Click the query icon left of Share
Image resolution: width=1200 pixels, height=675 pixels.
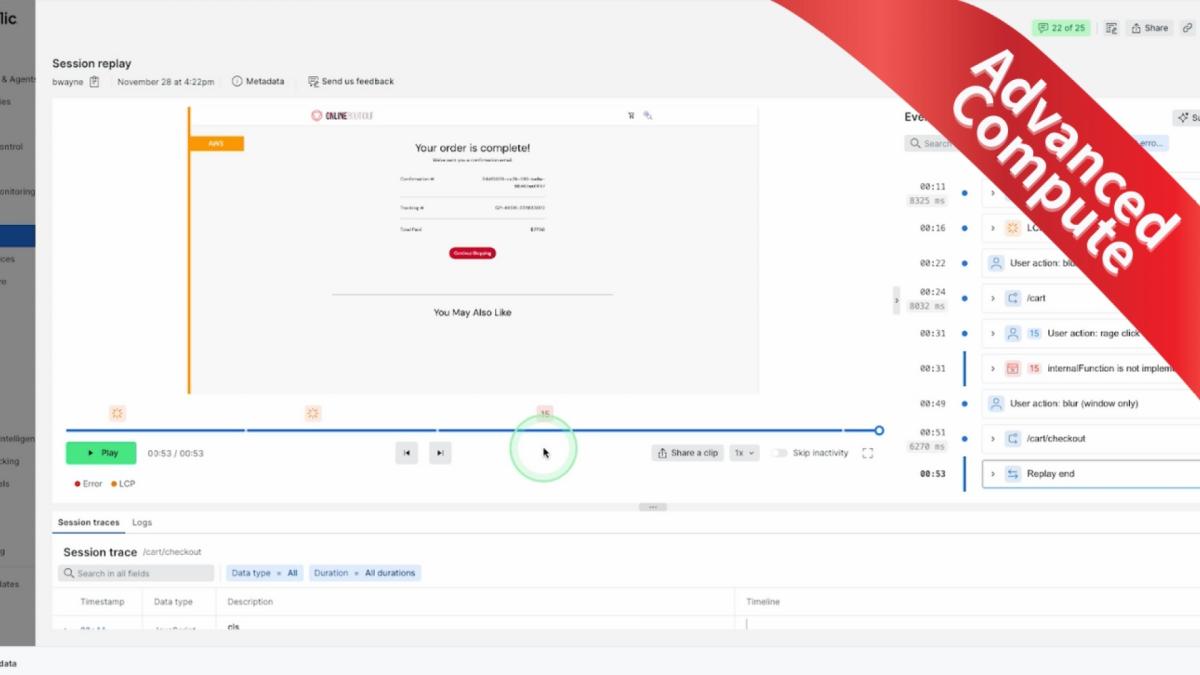[x=1111, y=28]
